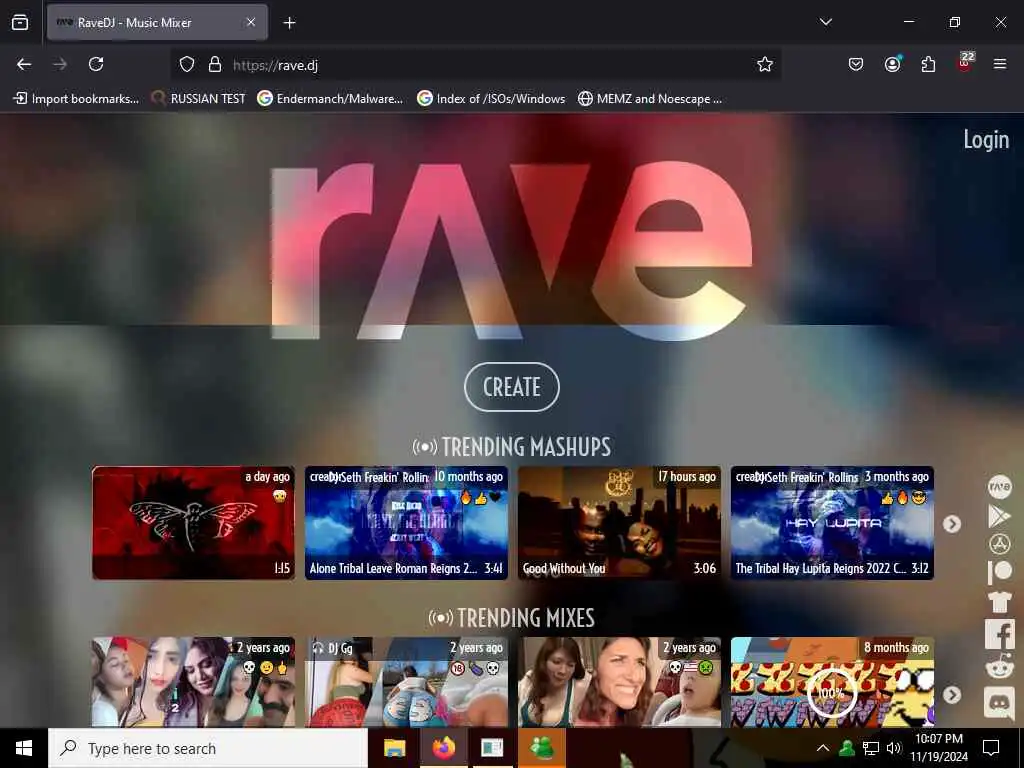1024x768 pixels.
Task: Open the Reddit icon in sidebar
Action: coord(999,668)
